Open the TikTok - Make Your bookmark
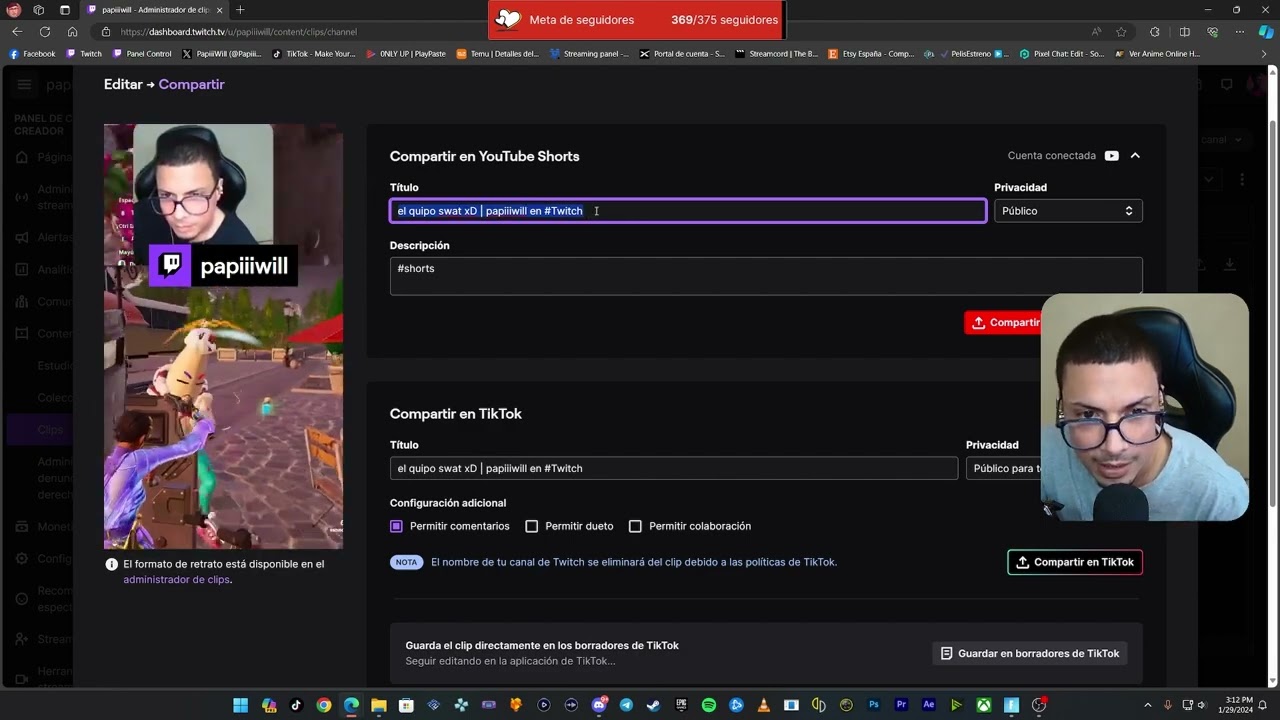 [314, 54]
